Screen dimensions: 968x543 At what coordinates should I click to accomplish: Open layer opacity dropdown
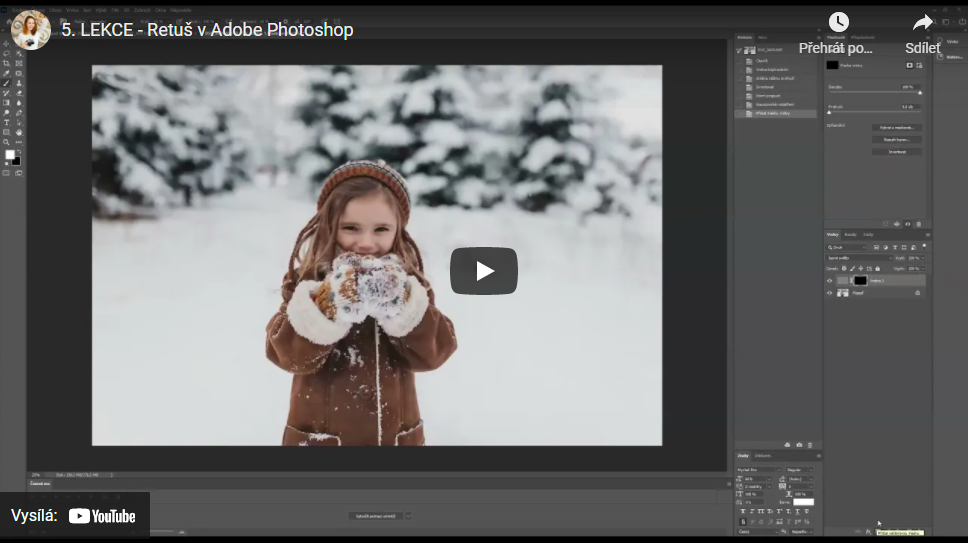(923, 258)
